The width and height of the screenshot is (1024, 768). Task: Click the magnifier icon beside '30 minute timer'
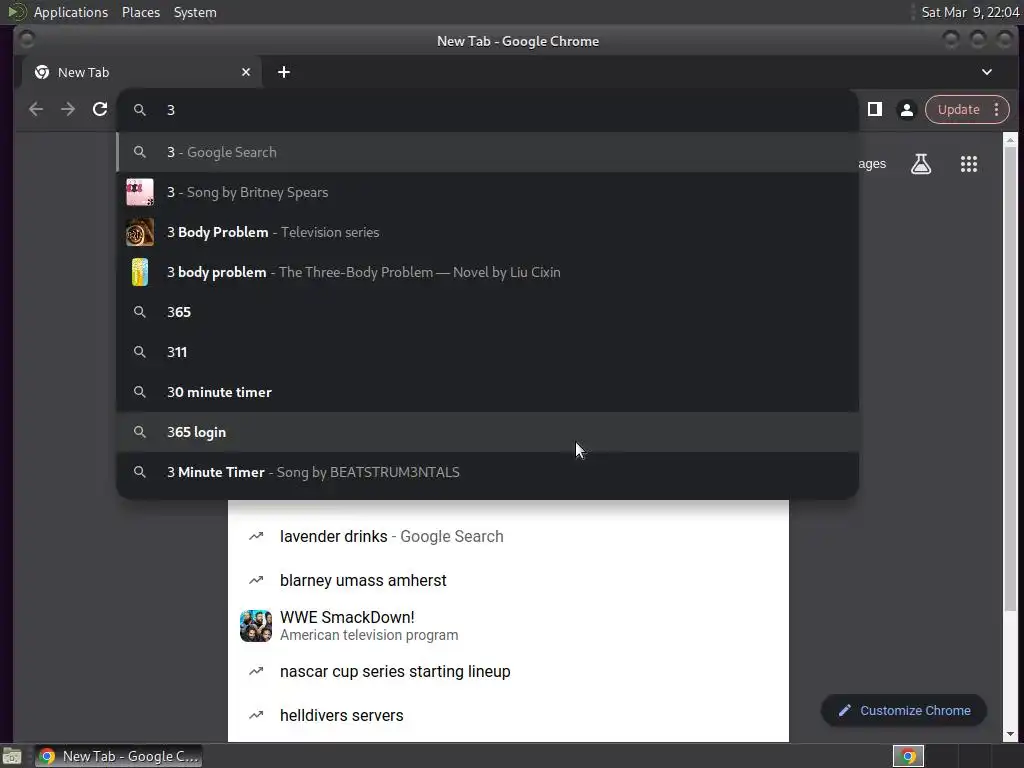(140, 392)
